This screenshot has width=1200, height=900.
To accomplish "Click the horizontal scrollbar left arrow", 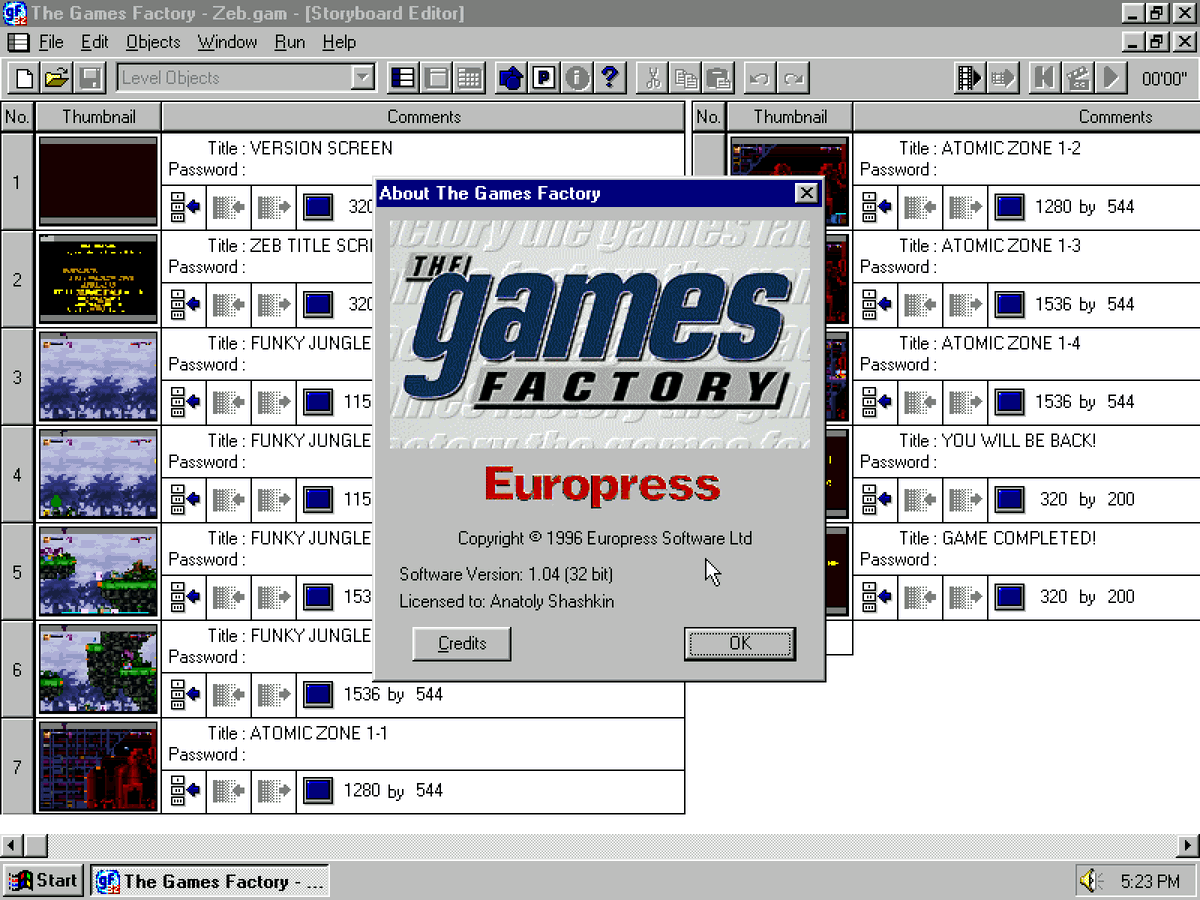I will pyautogui.click(x=11, y=845).
